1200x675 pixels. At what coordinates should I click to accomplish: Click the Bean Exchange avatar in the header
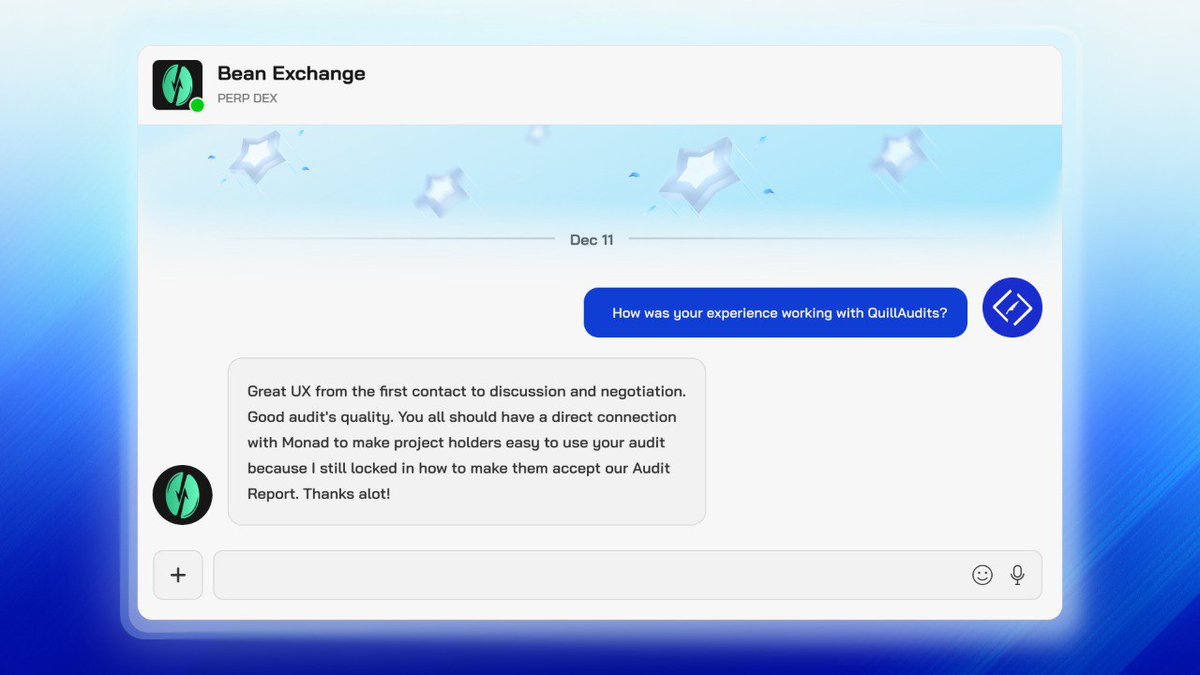tap(178, 85)
